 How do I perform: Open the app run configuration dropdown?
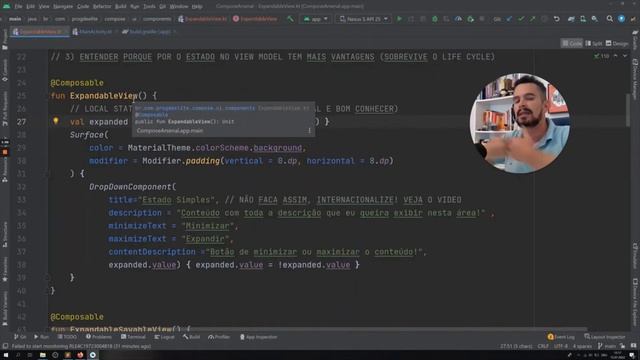(316, 19)
